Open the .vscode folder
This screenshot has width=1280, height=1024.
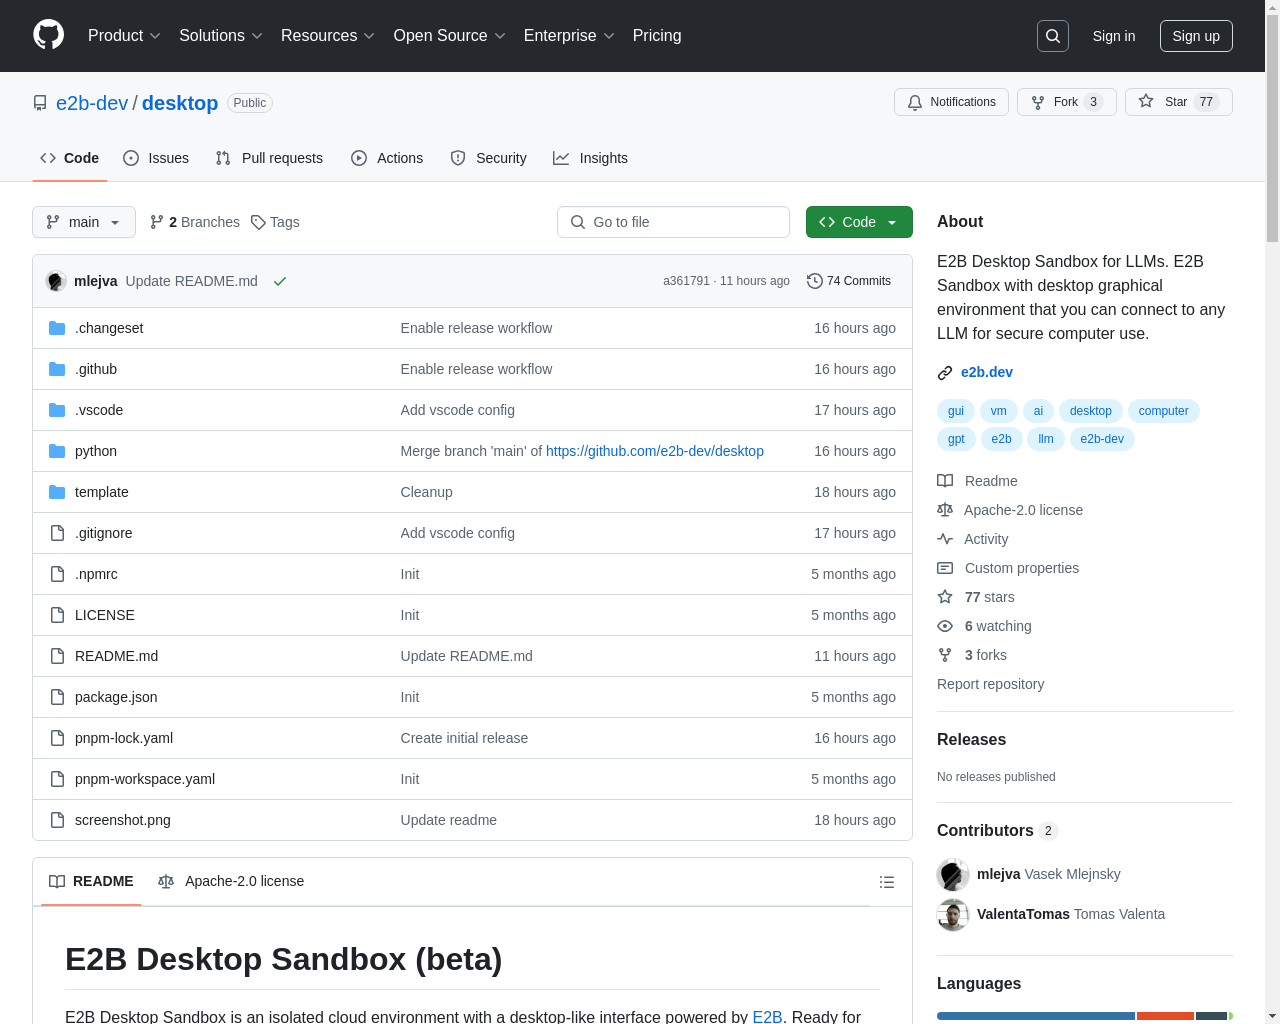99,410
